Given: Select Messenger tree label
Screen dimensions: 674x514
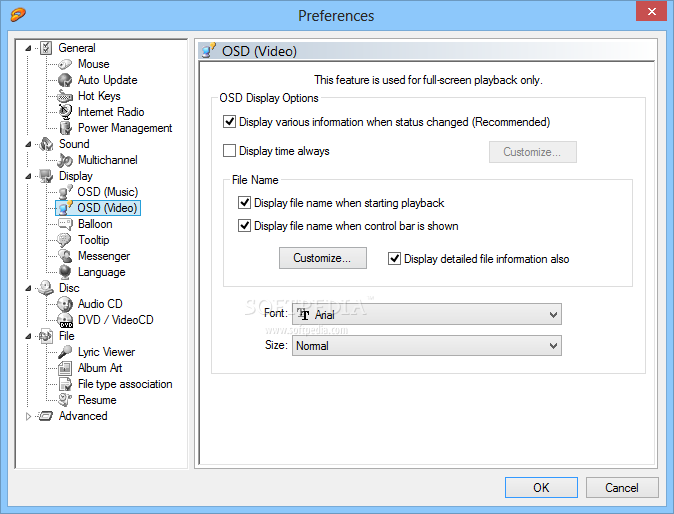Looking at the screenshot, I should 104,256.
